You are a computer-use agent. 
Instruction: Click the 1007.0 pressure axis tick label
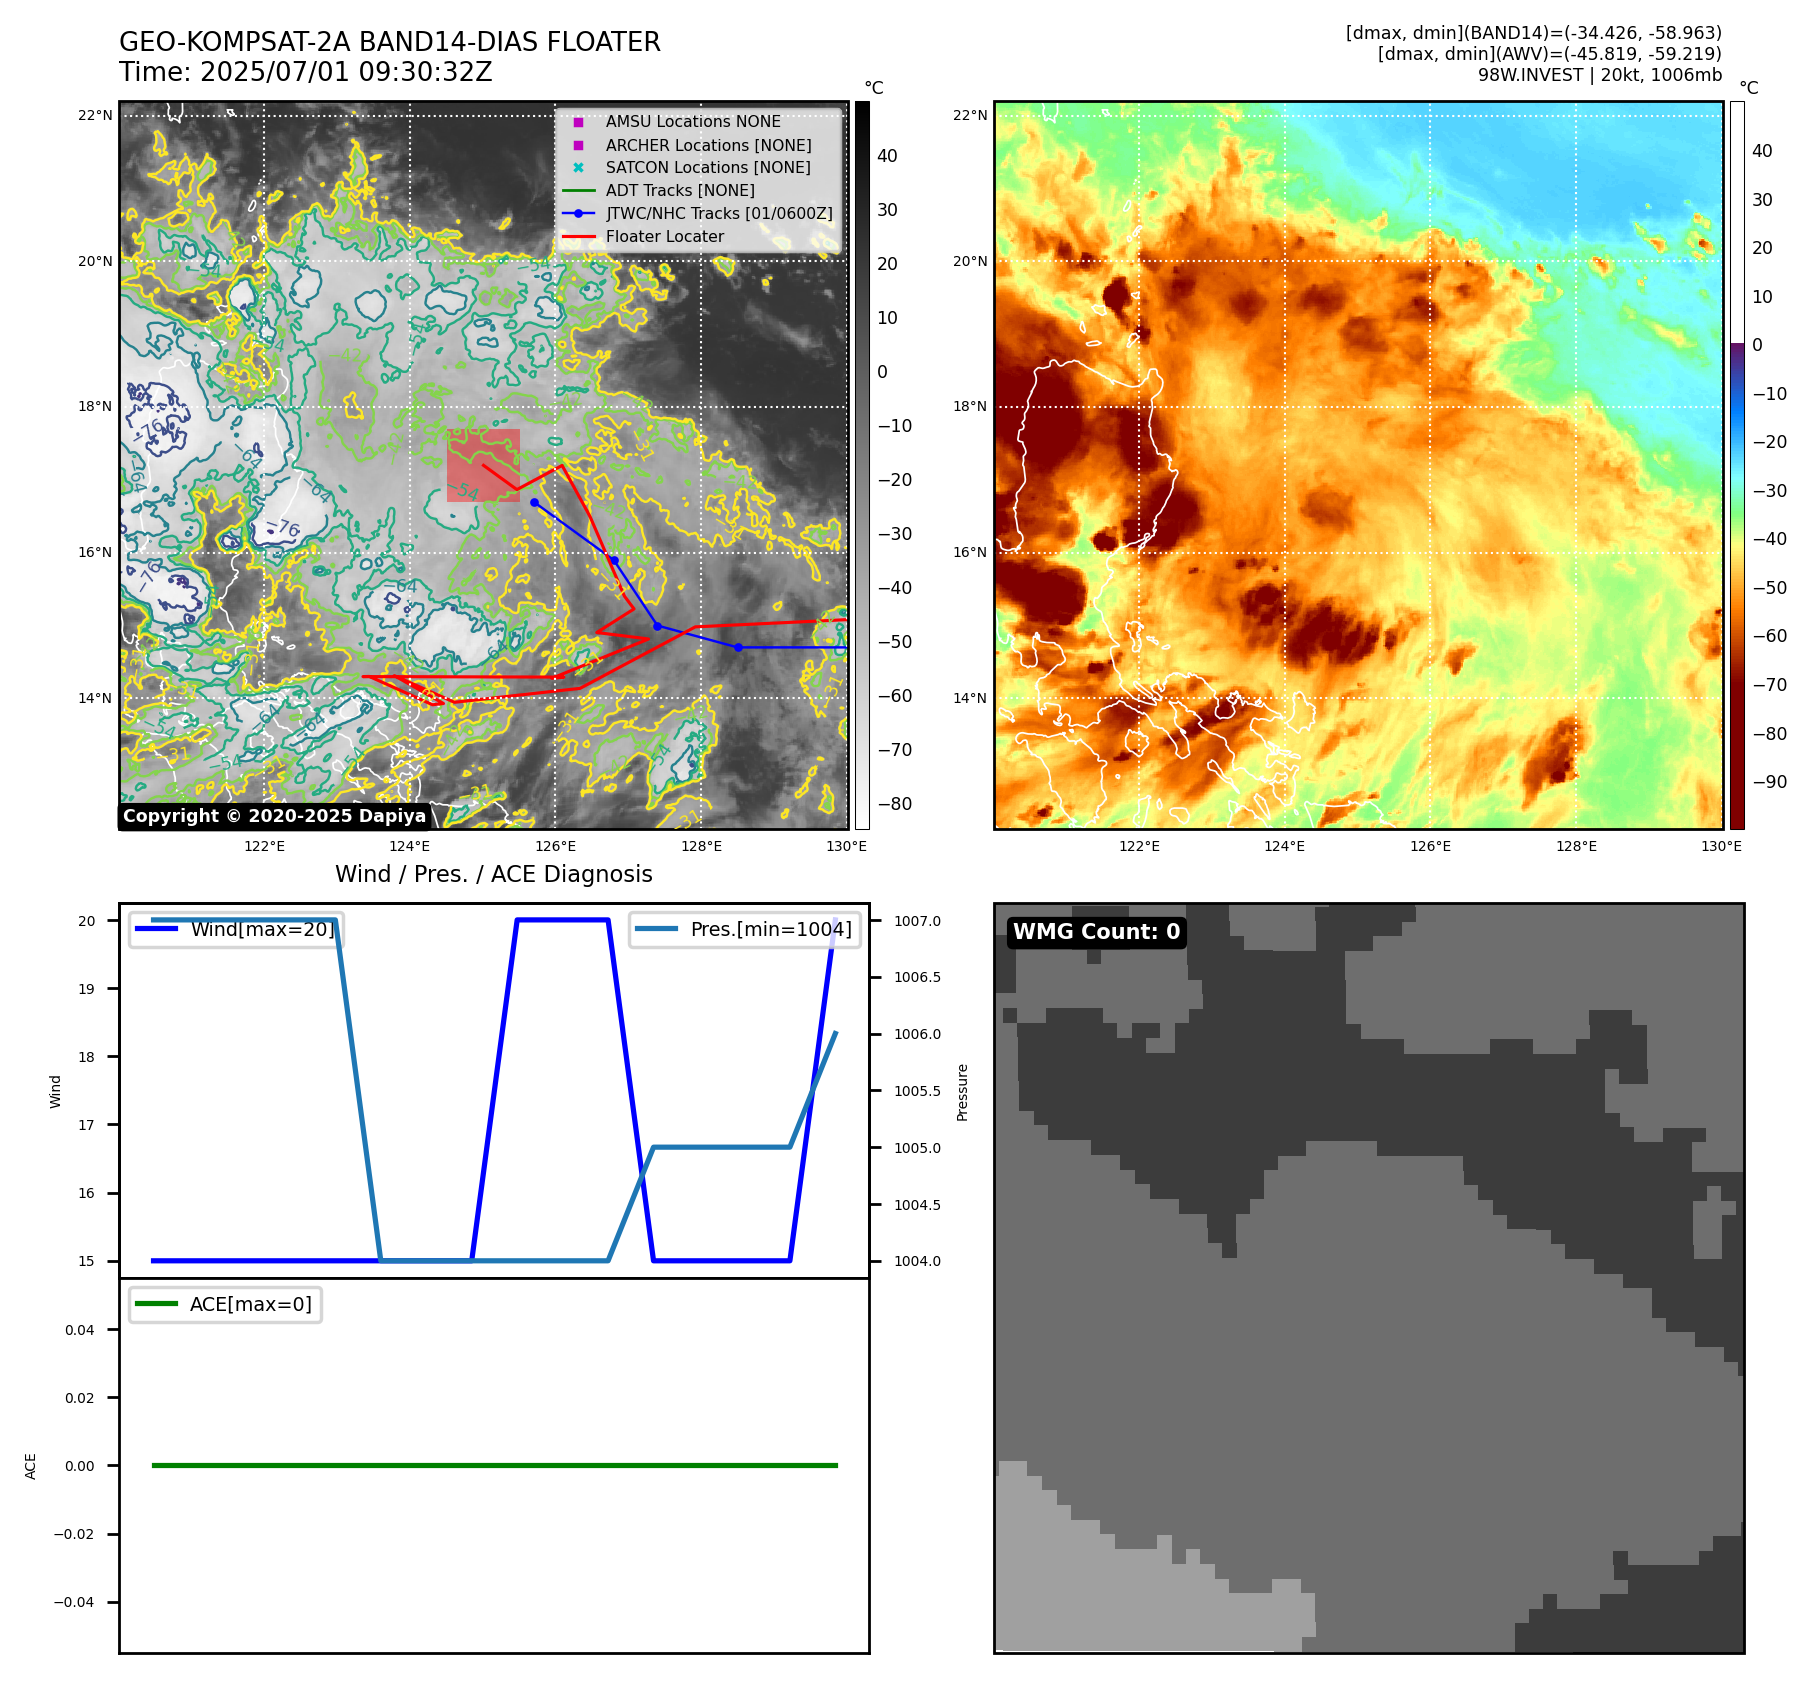pos(918,922)
